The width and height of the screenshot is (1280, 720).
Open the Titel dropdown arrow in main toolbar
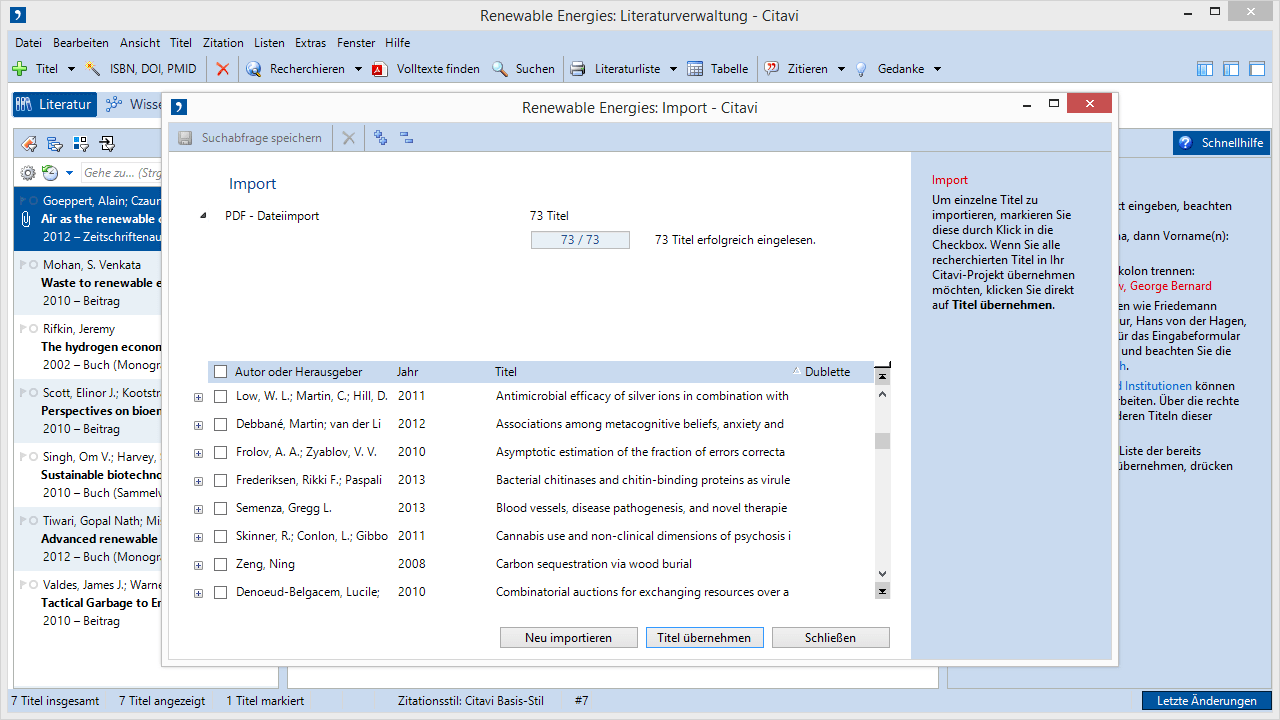[x=71, y=69]
